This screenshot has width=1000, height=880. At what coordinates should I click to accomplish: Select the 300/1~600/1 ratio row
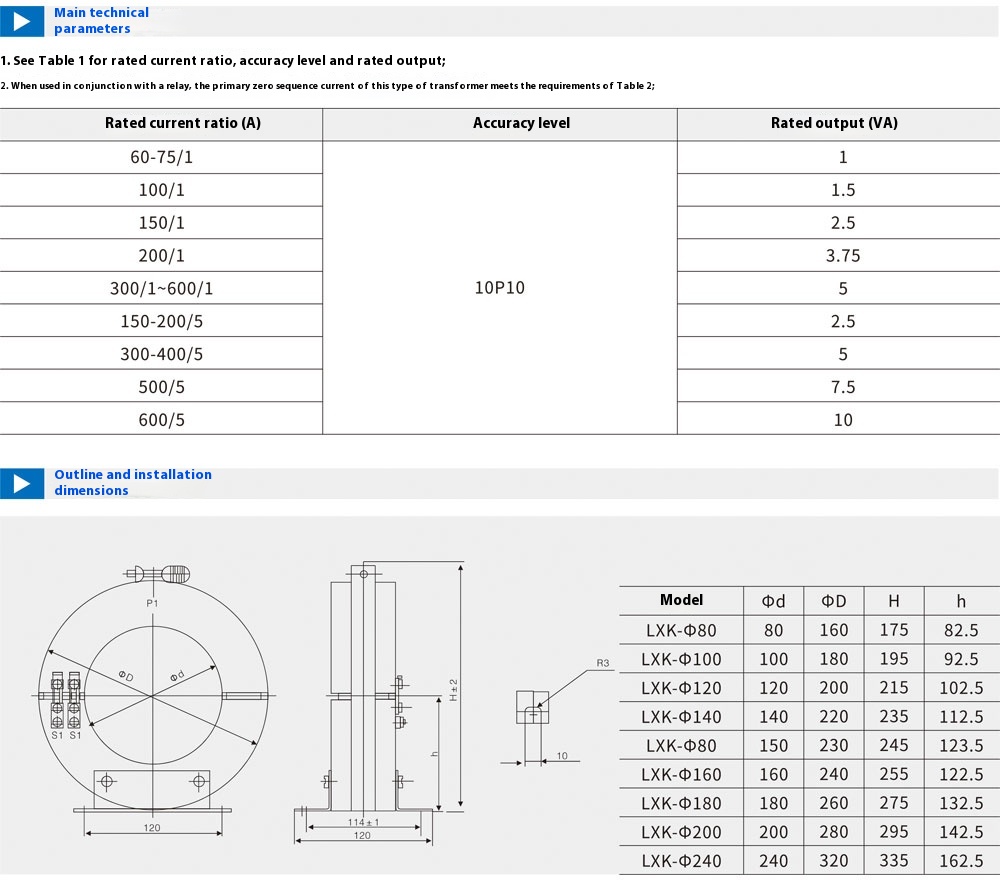coord(162,288)
